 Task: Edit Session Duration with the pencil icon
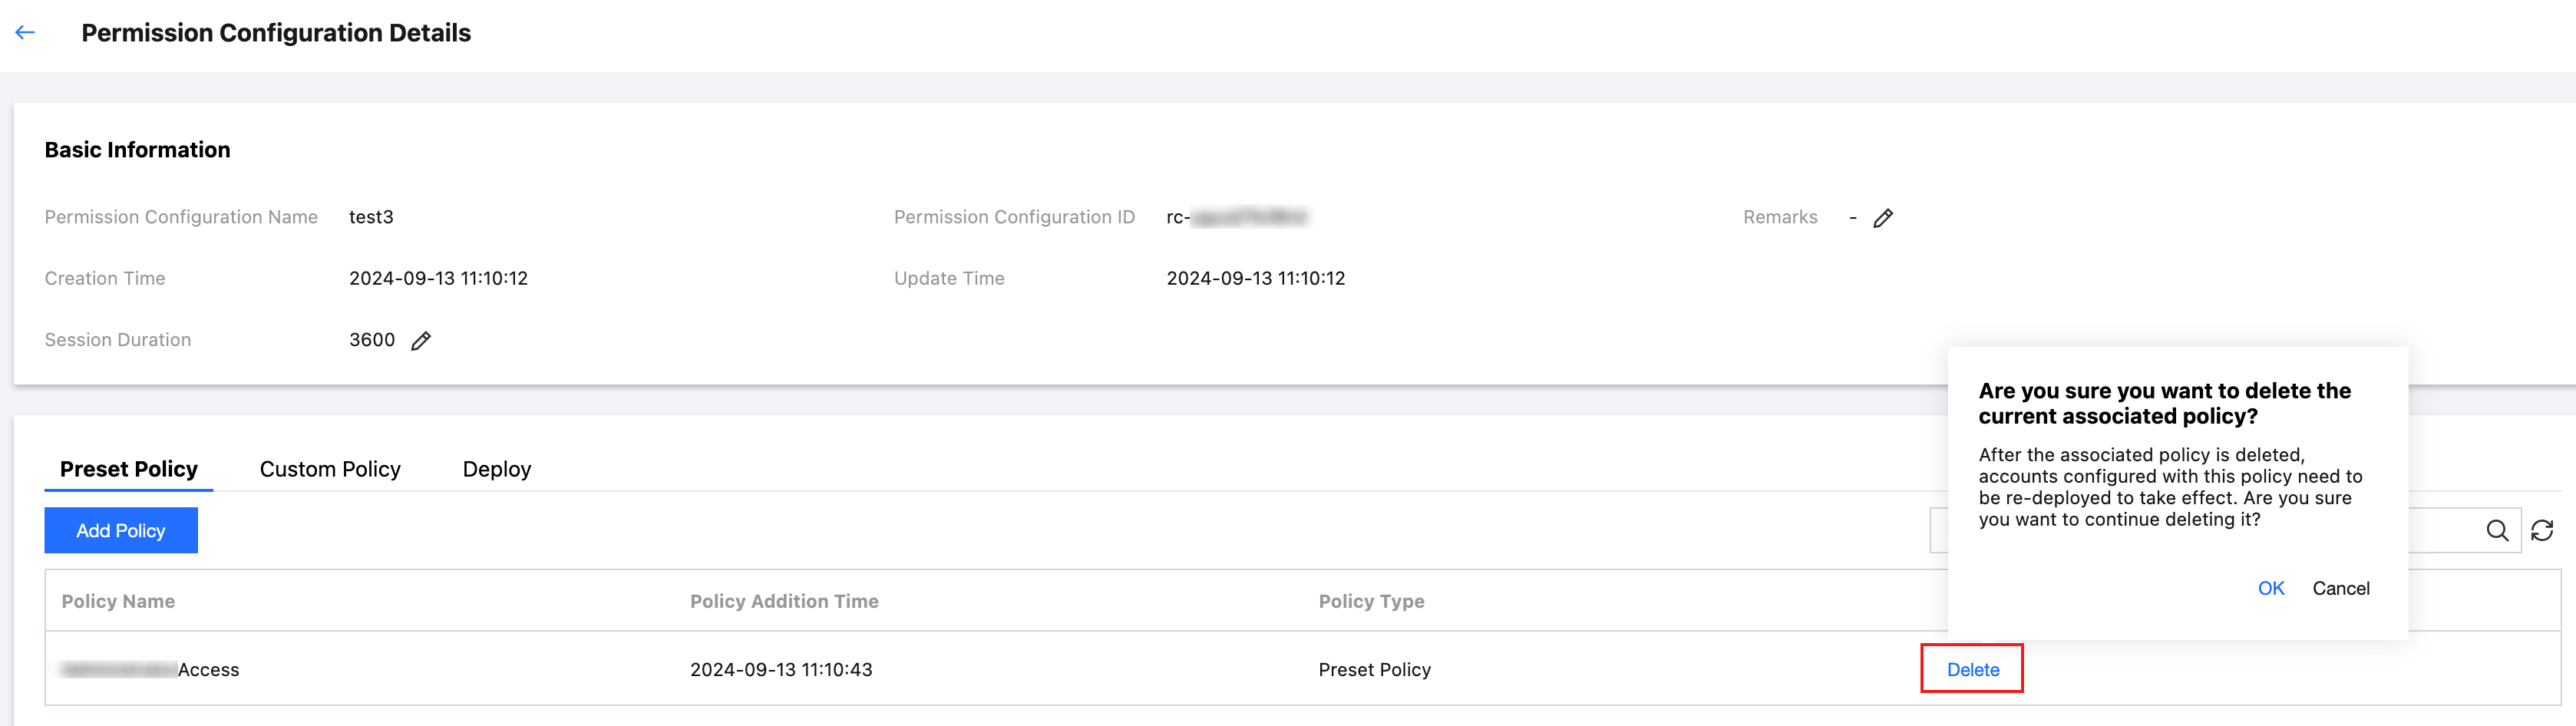421,341
